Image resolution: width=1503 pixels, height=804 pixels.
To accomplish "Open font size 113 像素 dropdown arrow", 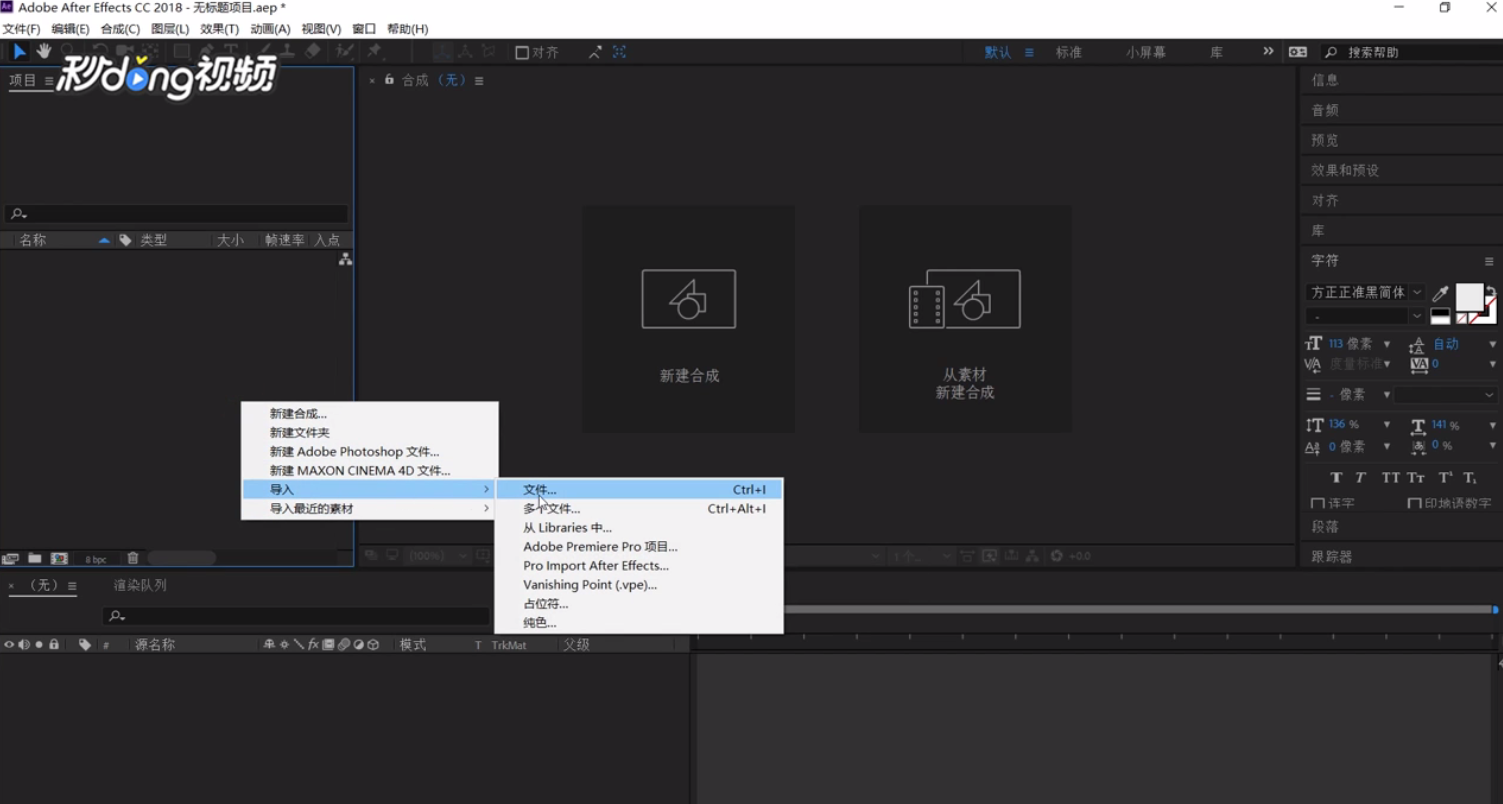I will pos(1387,344).
